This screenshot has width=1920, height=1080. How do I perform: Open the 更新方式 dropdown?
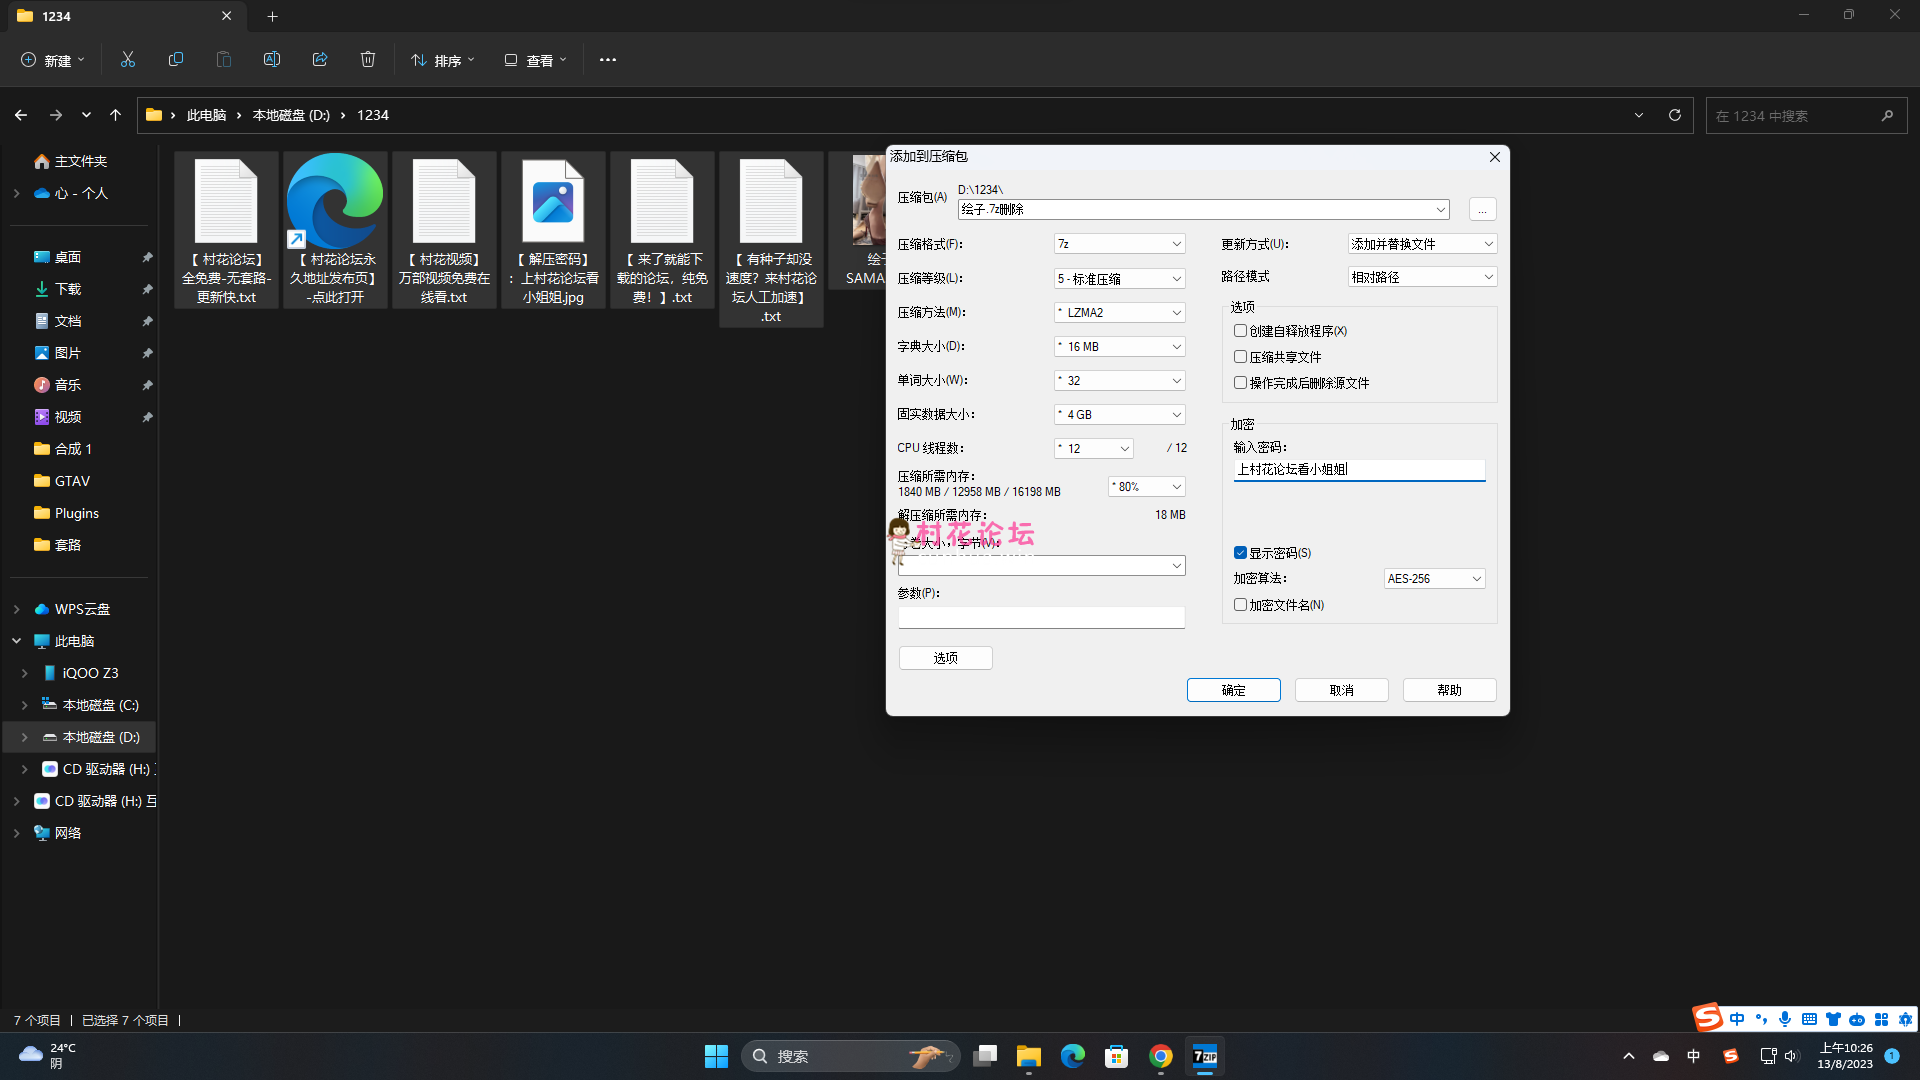[x=1422, y=244]
